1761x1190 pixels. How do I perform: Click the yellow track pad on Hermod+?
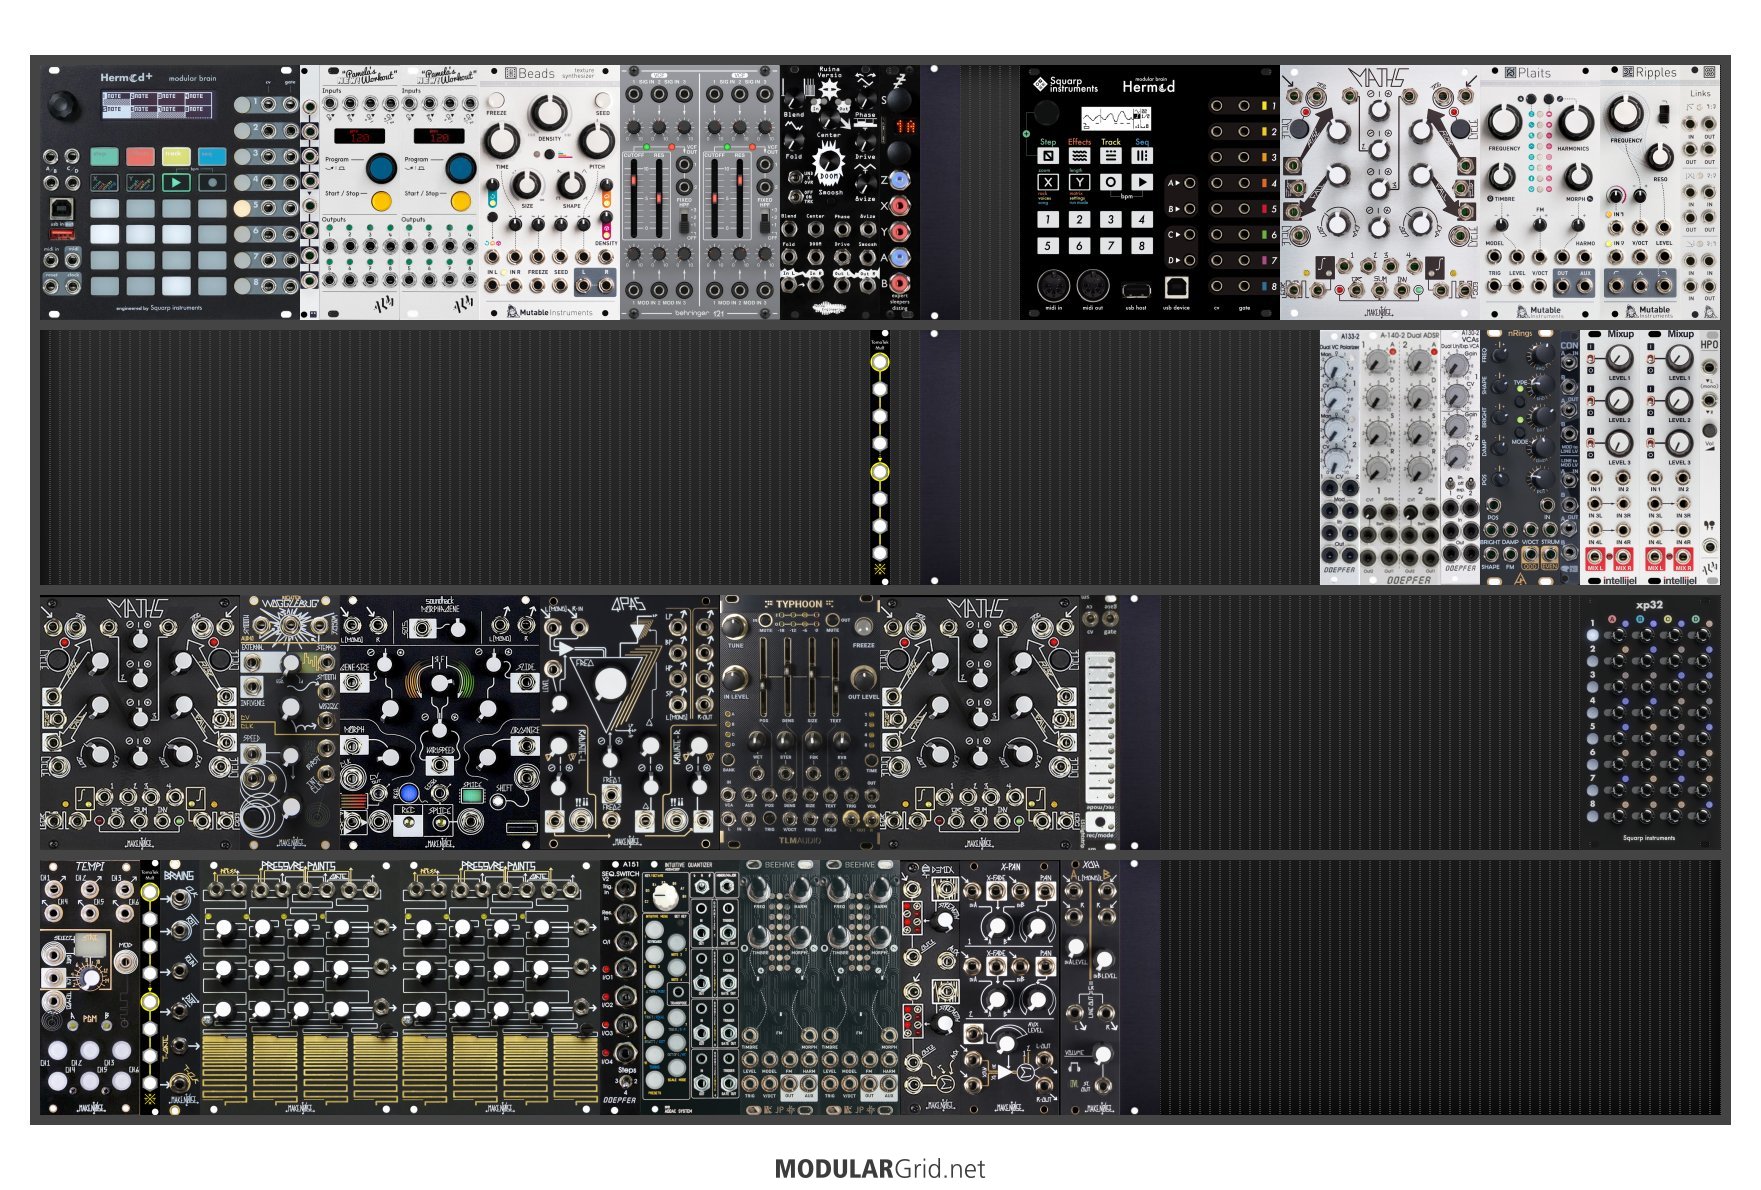point(176,156)
